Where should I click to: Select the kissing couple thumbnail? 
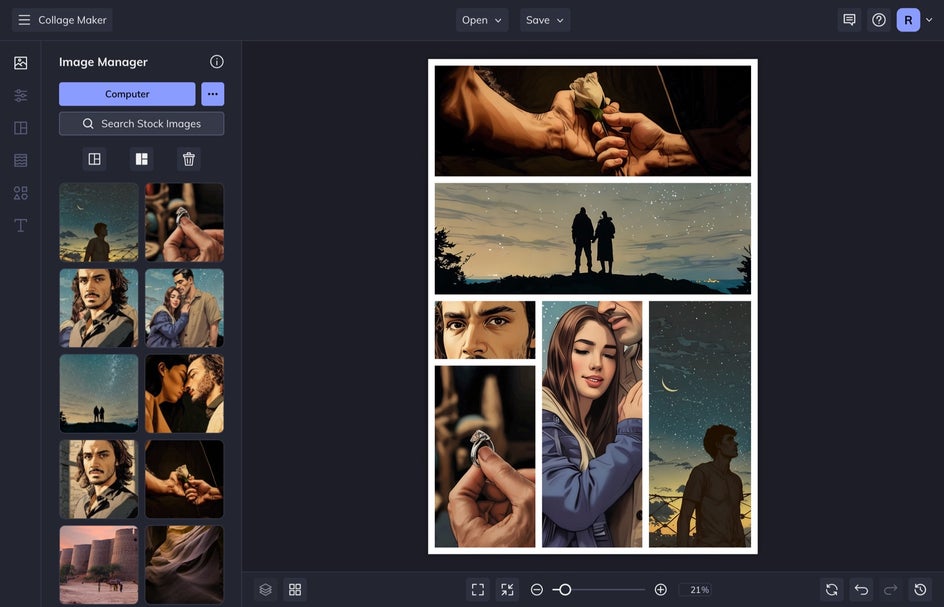point(184,393)
